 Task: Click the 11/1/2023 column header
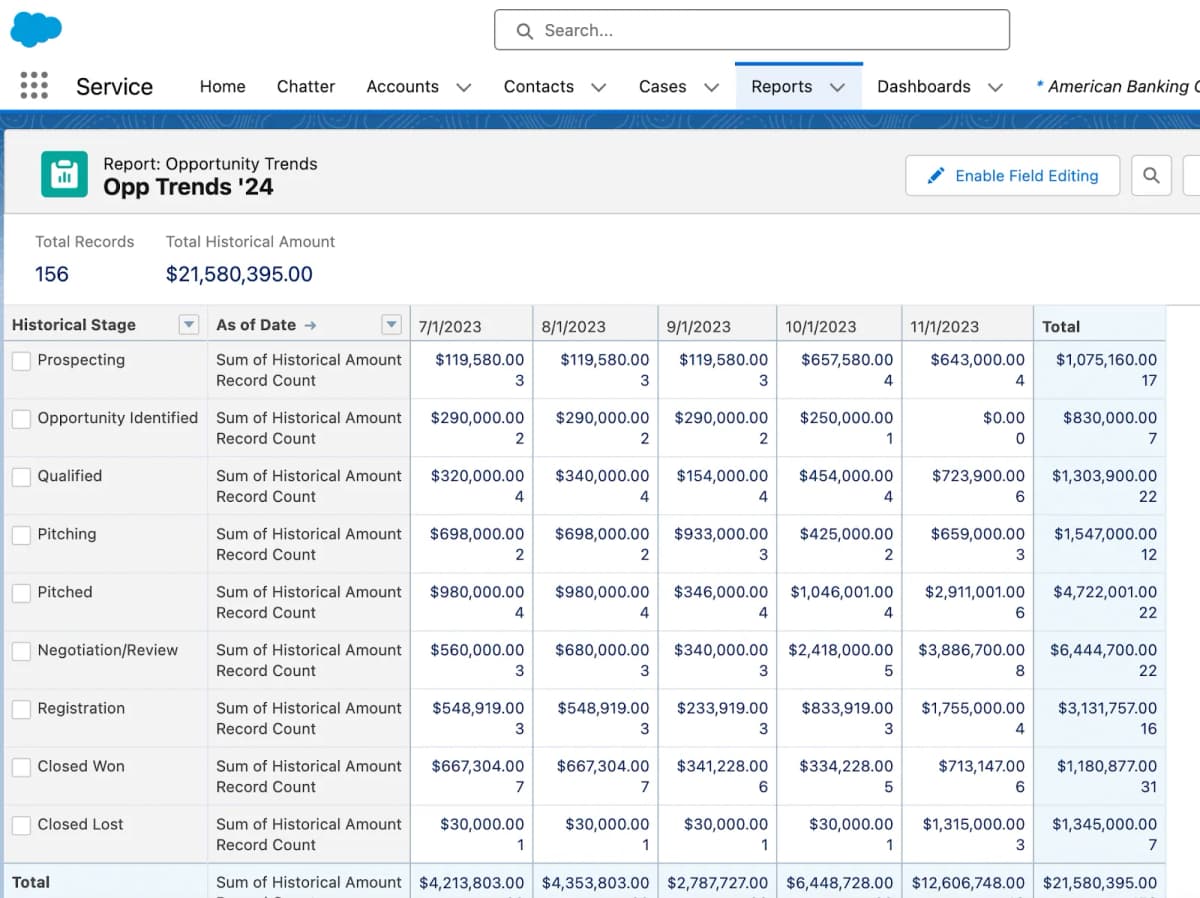945,326
